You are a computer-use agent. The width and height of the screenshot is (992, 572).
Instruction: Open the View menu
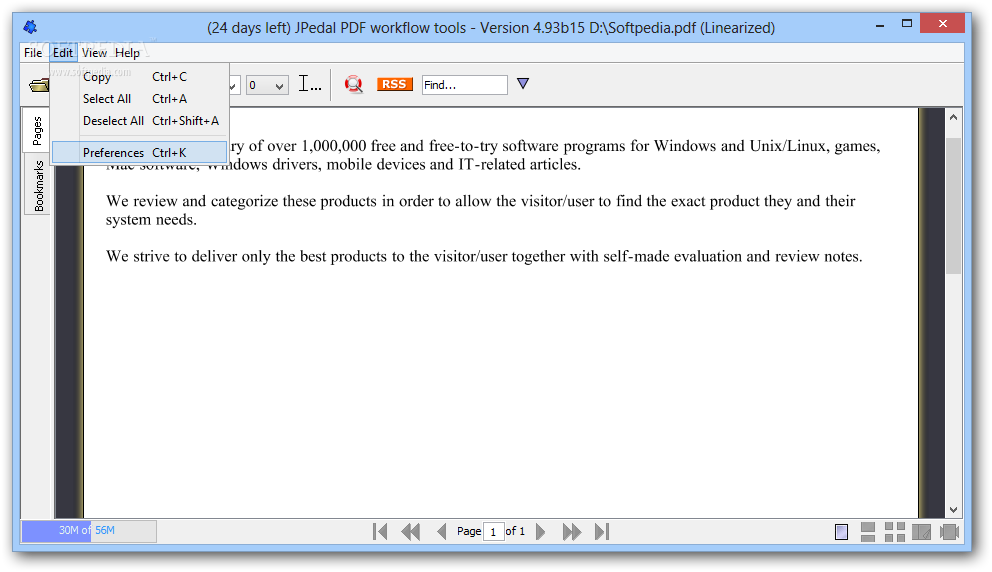[x=94, y=53]
